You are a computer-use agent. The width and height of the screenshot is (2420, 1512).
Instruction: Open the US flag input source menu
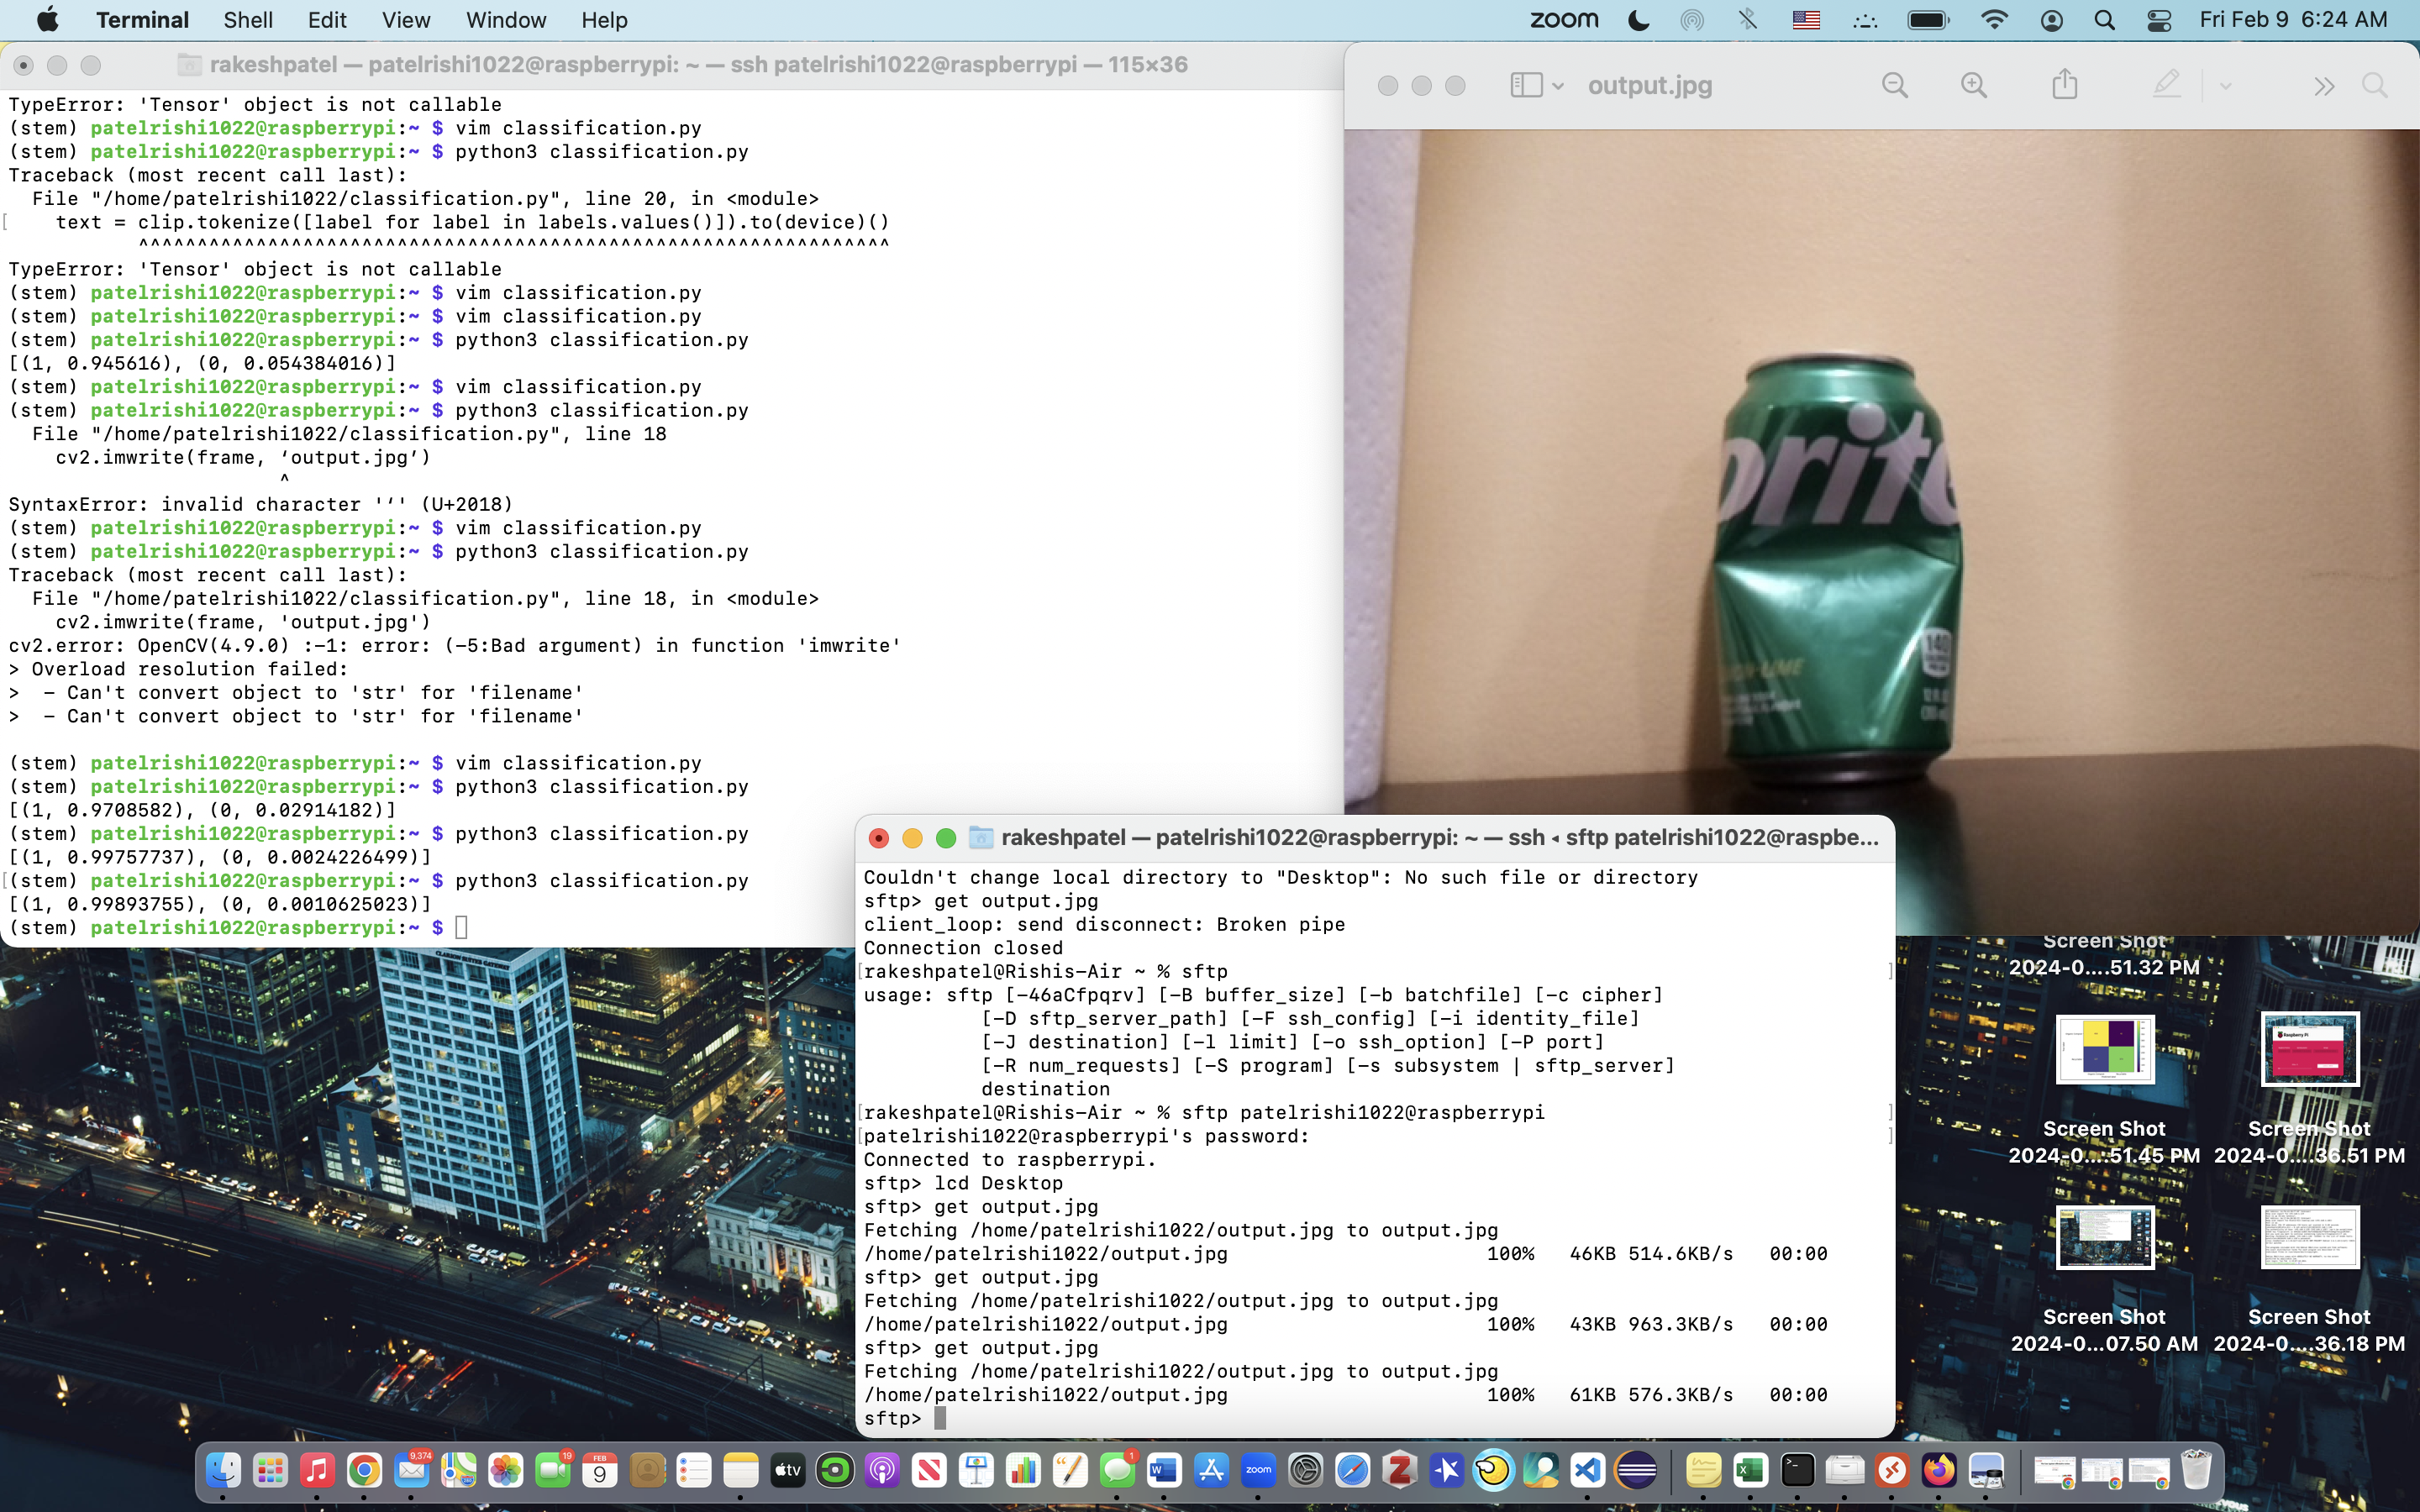pyautogui.click(x=1806, y=20)
